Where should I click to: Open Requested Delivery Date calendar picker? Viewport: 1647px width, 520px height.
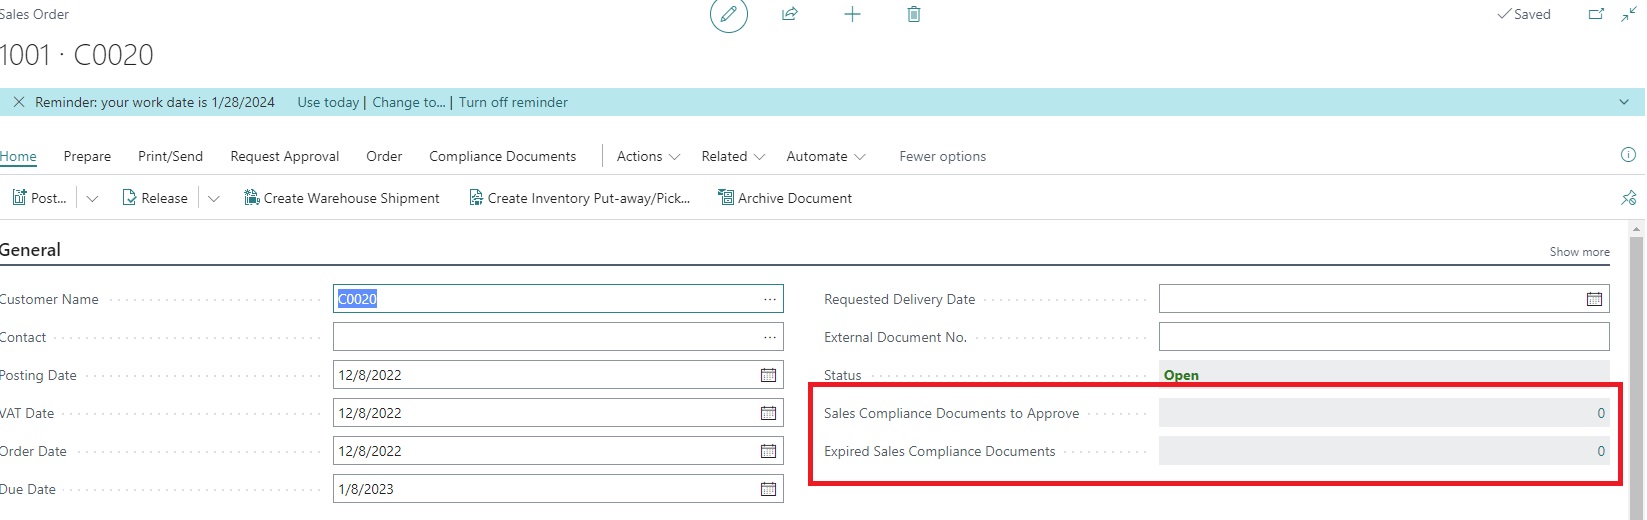(1594, 299)
